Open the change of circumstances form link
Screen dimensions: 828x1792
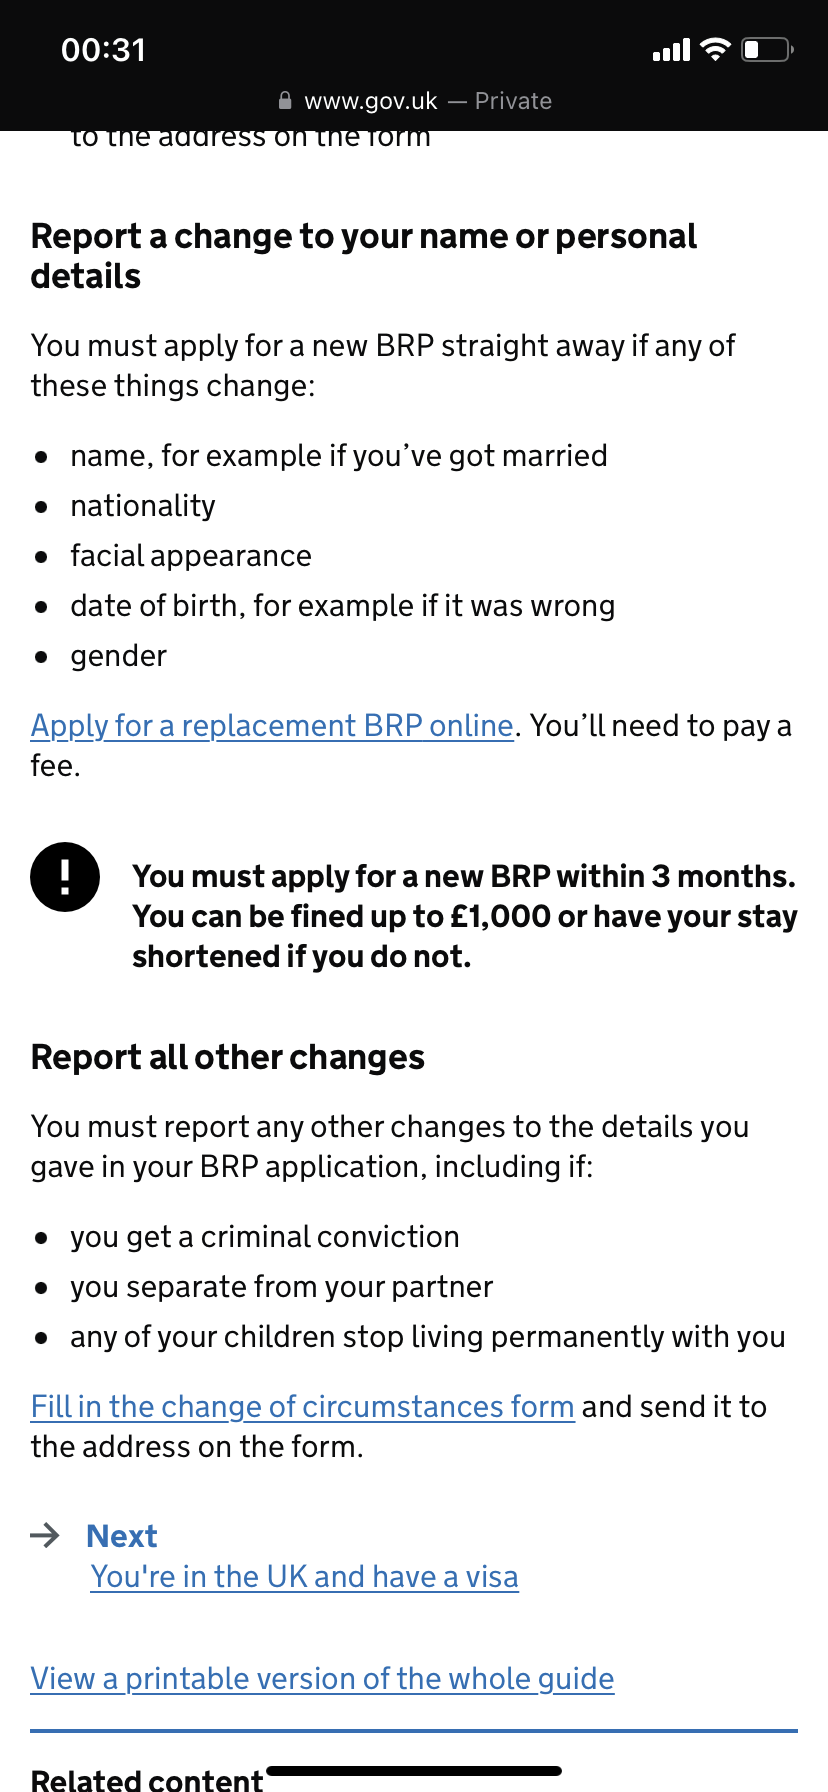[302, 1407]
